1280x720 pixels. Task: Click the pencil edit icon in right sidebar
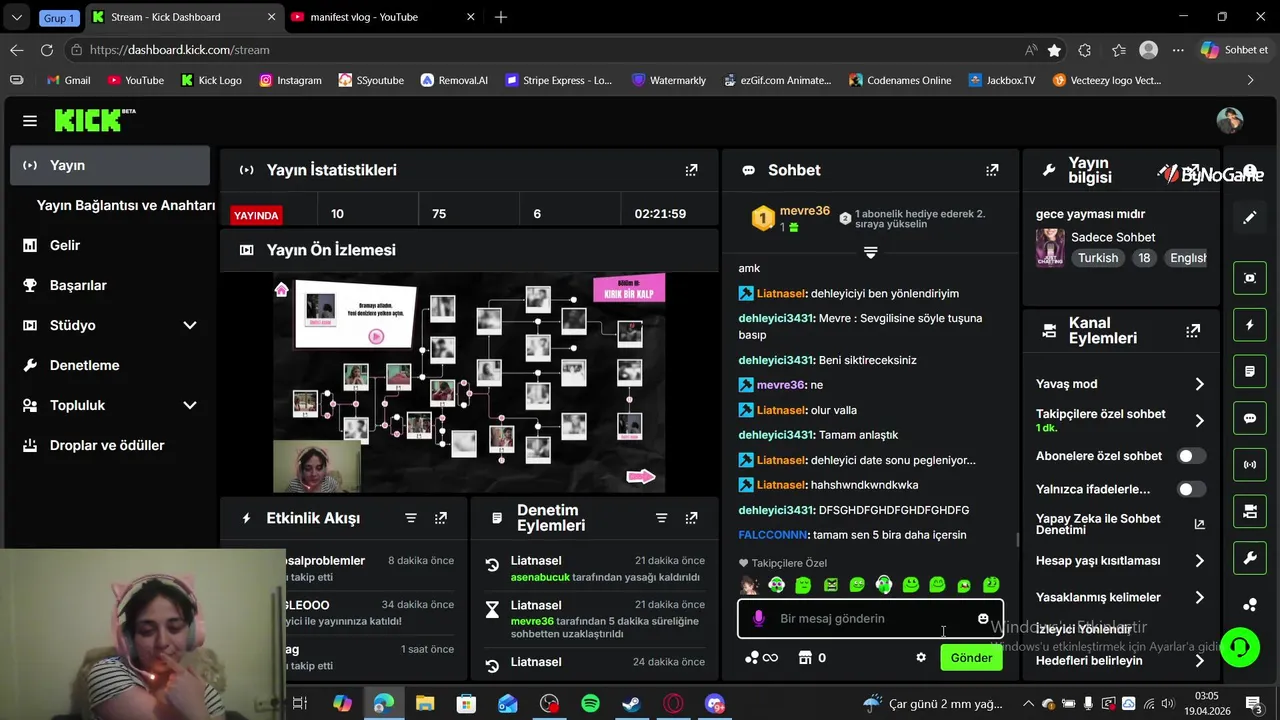[x=1250, y=217]
